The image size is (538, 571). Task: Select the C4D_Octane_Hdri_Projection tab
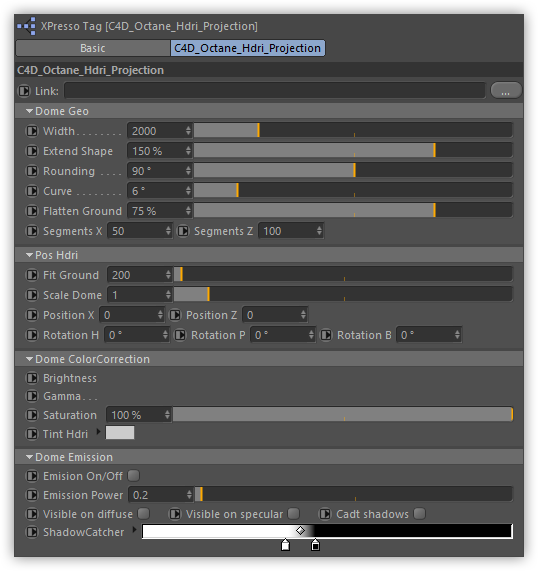click(248, 48)
